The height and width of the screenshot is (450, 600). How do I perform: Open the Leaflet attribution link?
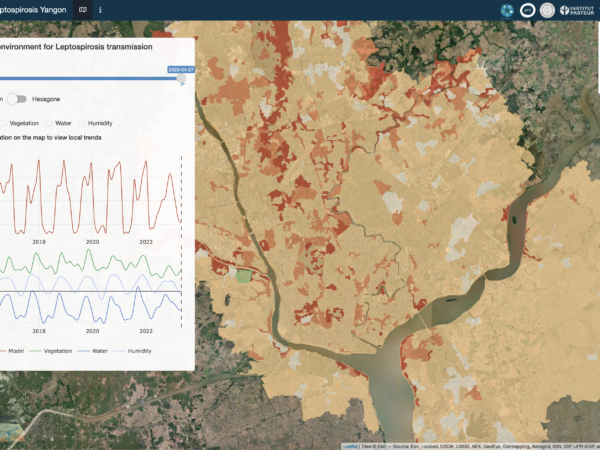(x=350, y=447)
